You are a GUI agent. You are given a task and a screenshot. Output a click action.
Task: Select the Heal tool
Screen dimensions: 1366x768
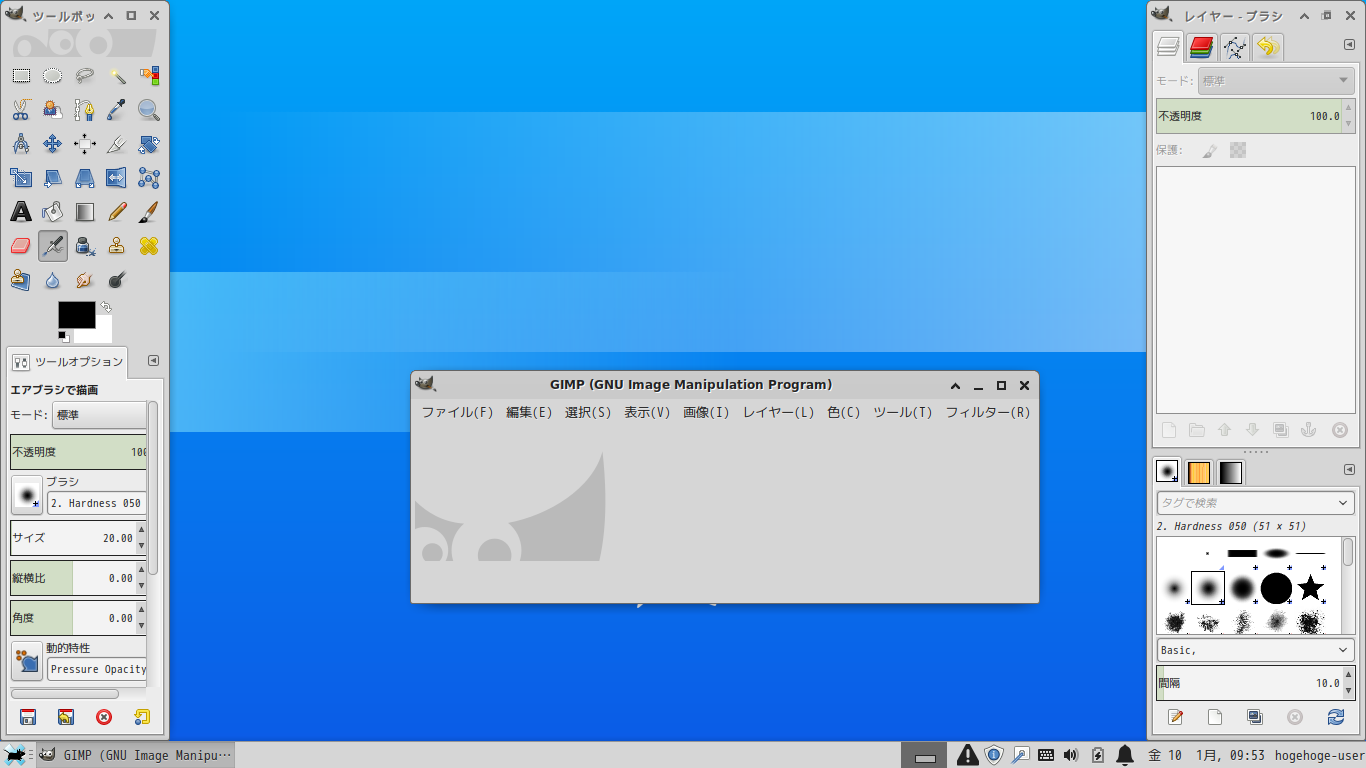coord(149,246)
